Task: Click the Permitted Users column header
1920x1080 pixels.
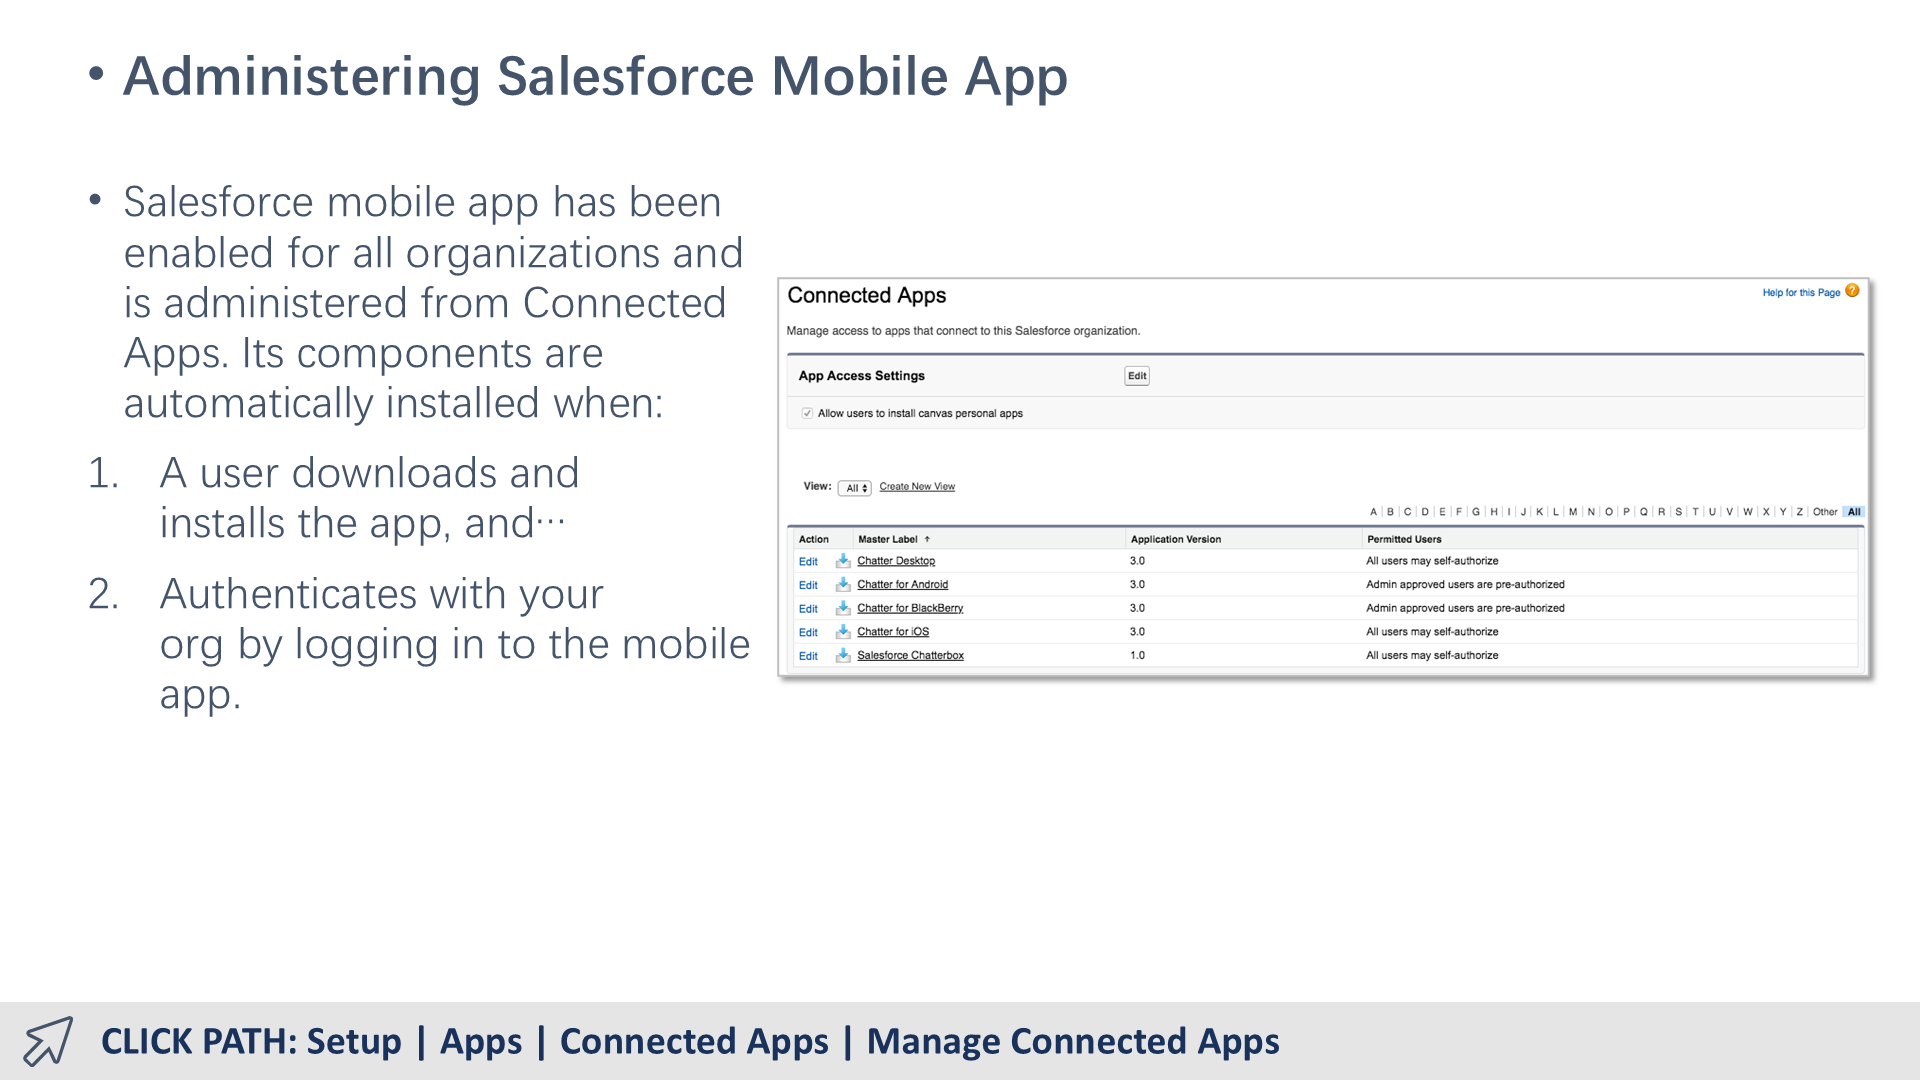Action: tap(1404, 539)
